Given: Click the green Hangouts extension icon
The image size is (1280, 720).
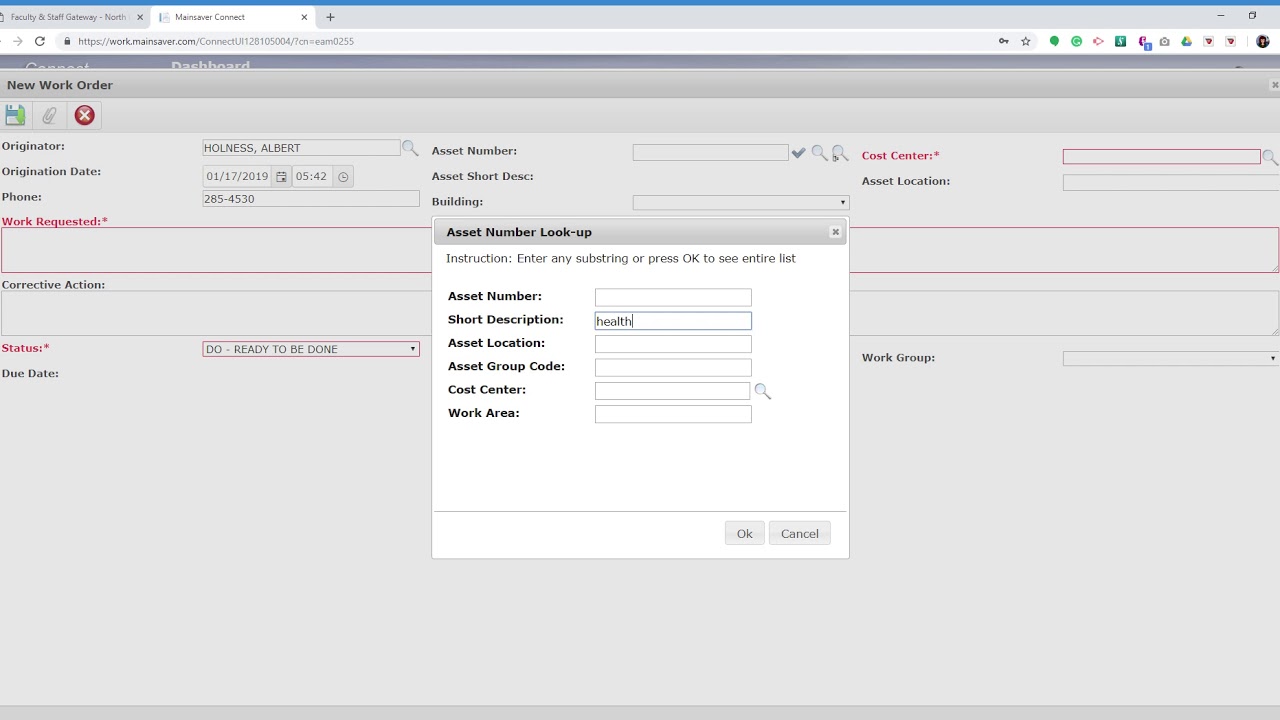Looking at the screenshot, I should 1054,41.
